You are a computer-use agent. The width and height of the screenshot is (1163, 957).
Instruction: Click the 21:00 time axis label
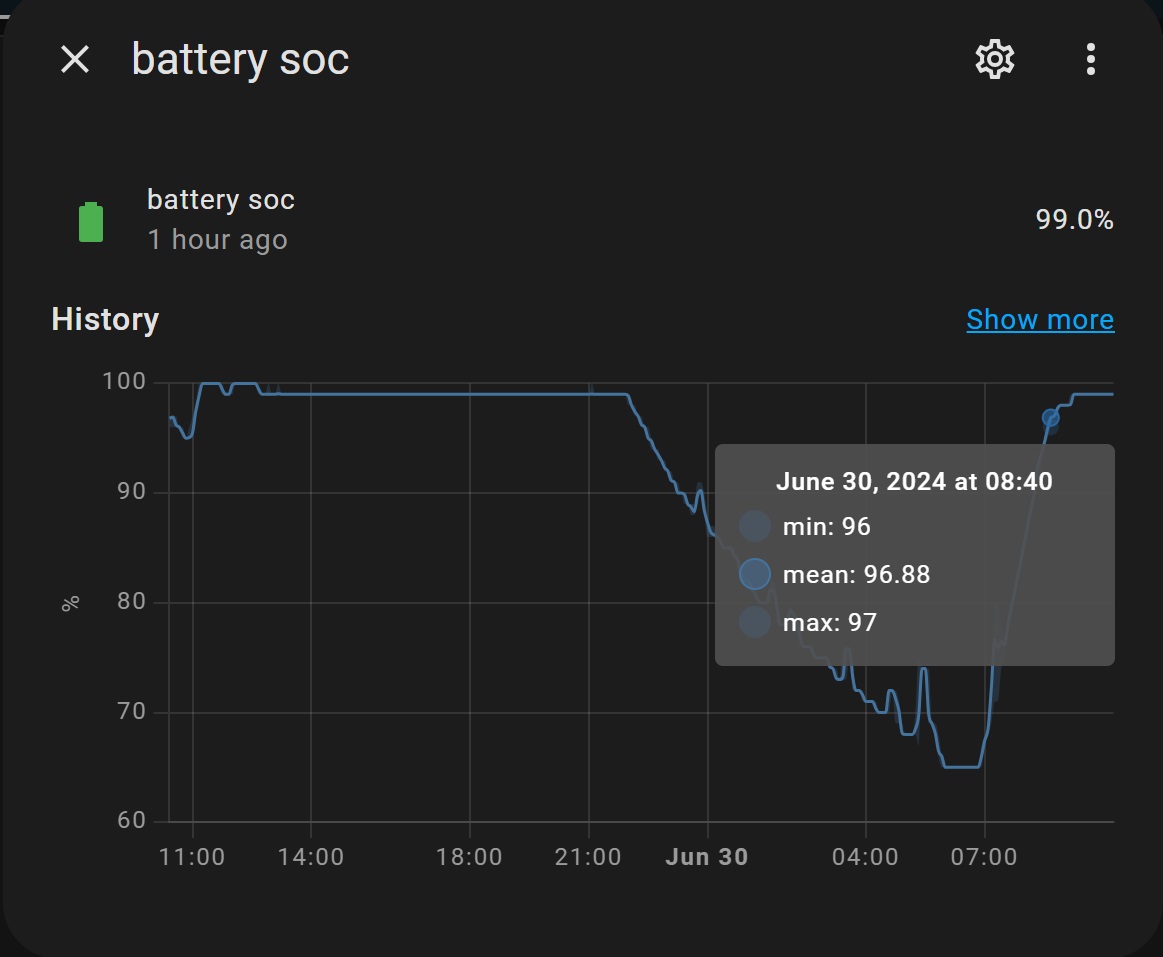(x=588, y=857)
